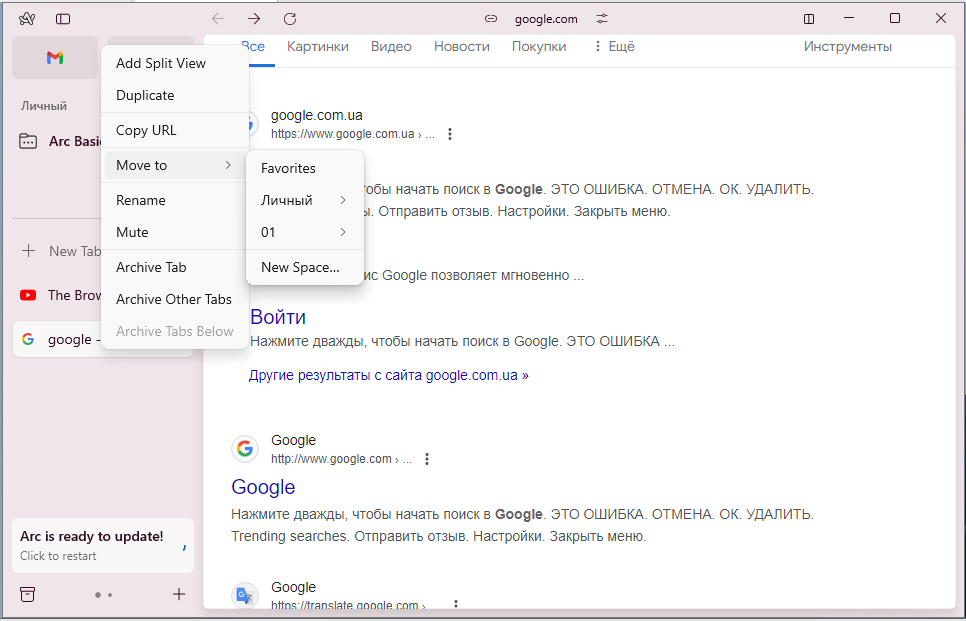Open the archive box icon
Image resolution: width=966 pixels, height=621 pixels.
[28, 595]
